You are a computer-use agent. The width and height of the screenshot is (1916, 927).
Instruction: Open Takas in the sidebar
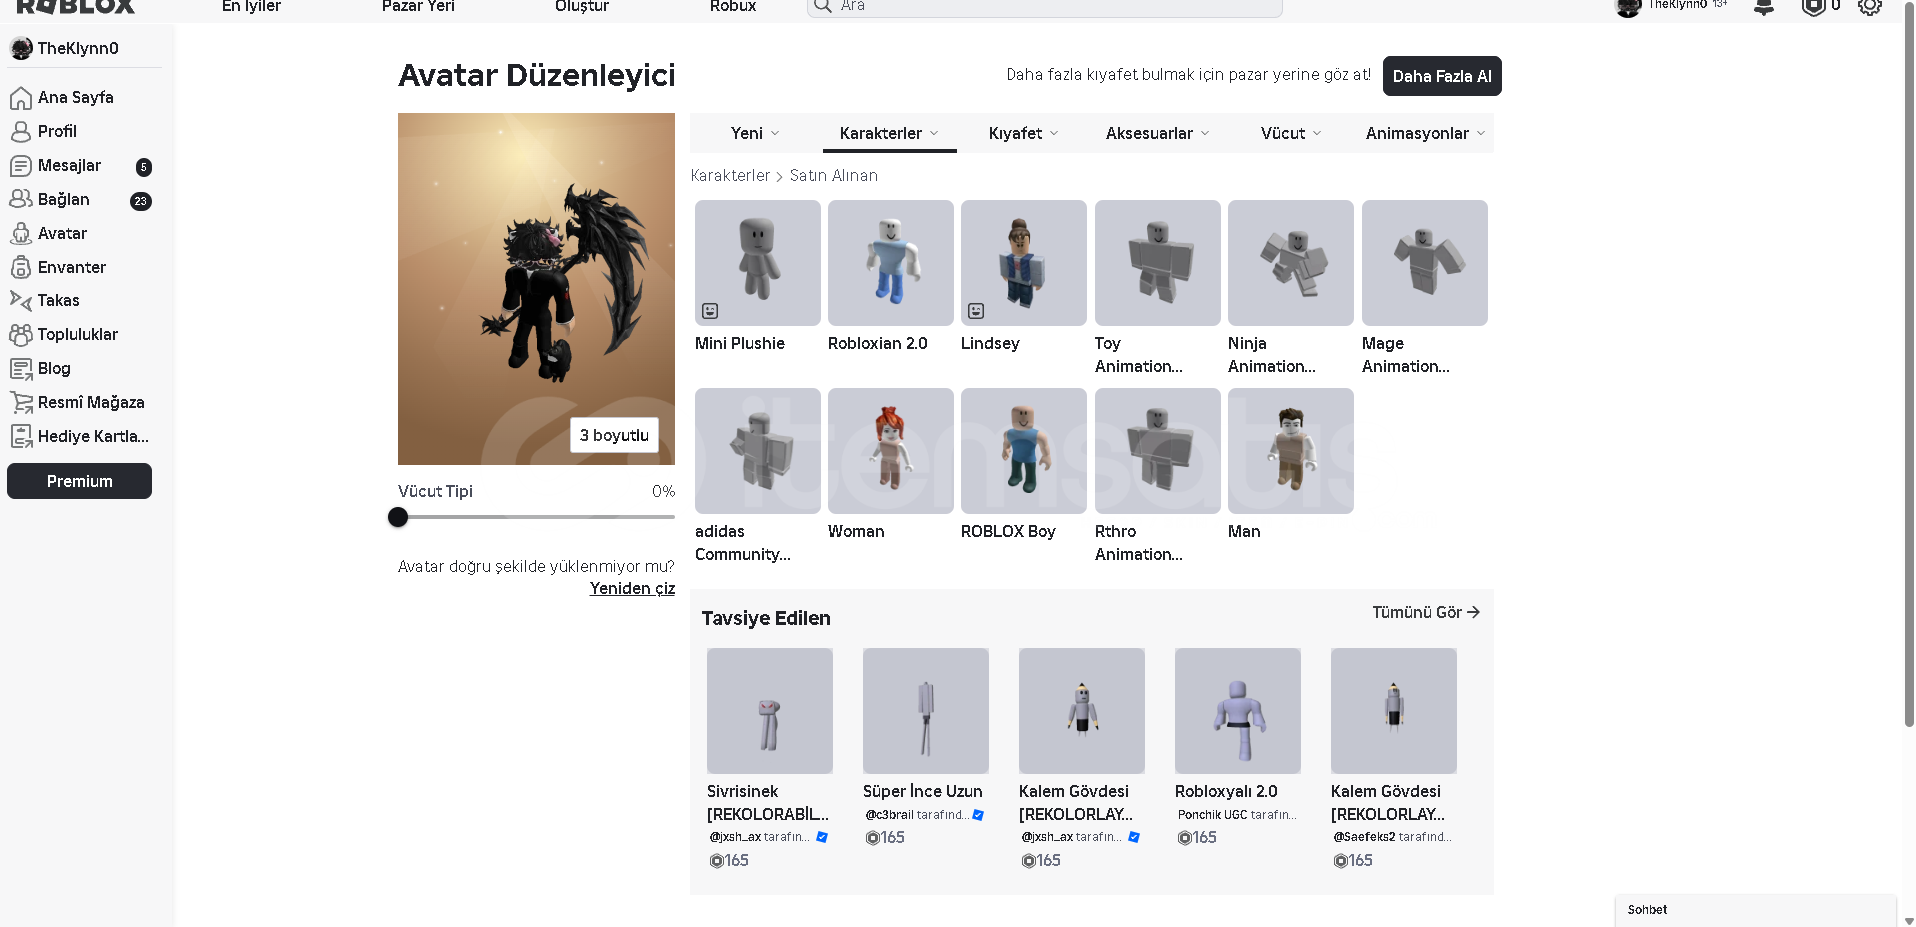point(58,300)
